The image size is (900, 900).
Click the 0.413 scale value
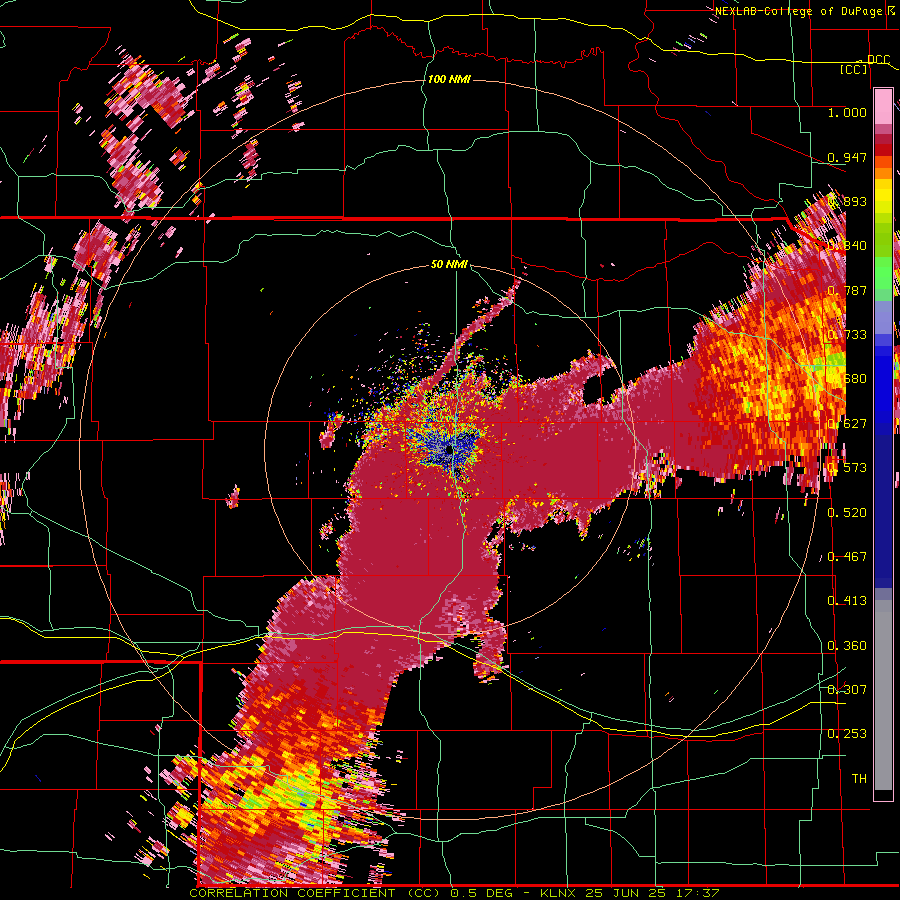pyautogui.click(x=847, y=600)
